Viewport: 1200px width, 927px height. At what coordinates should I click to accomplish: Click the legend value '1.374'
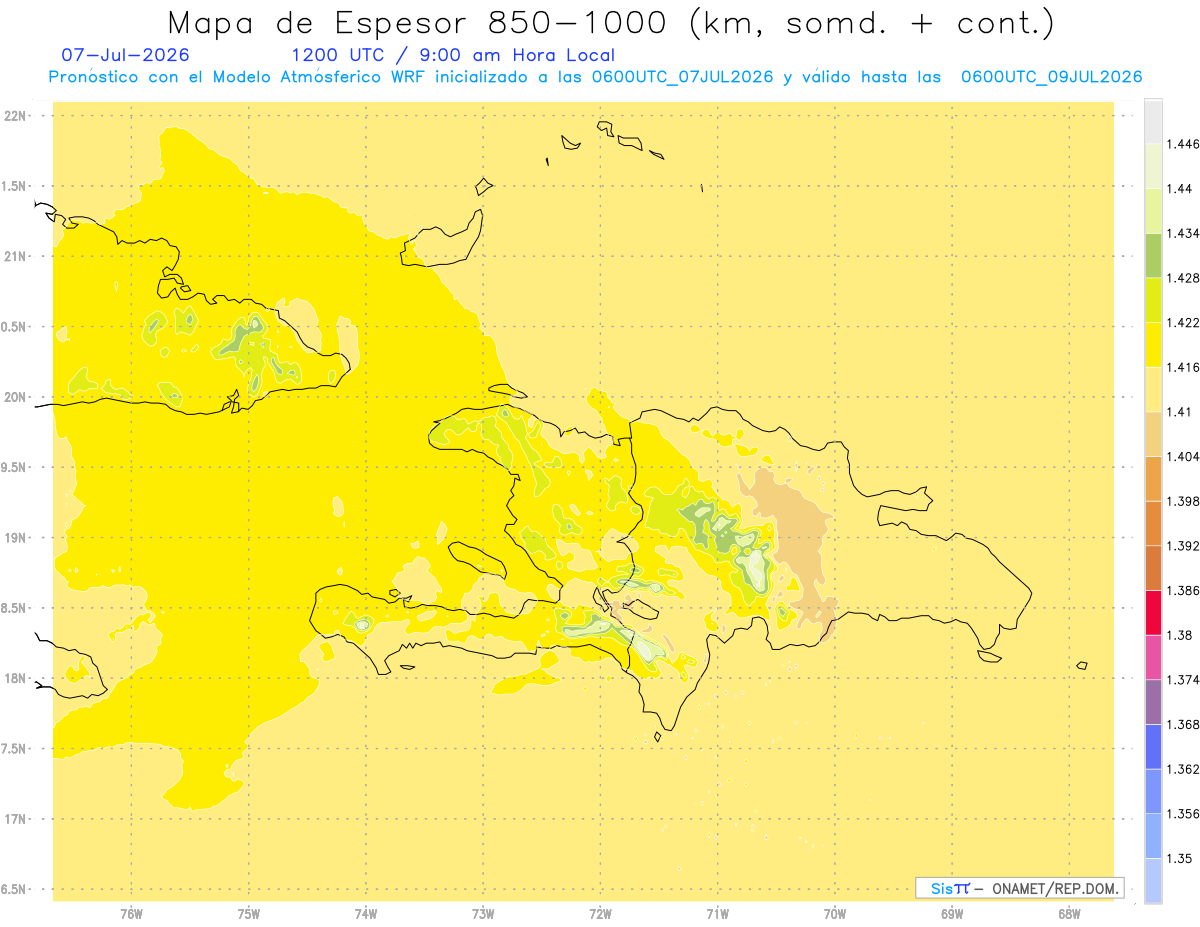point(1183,679)
